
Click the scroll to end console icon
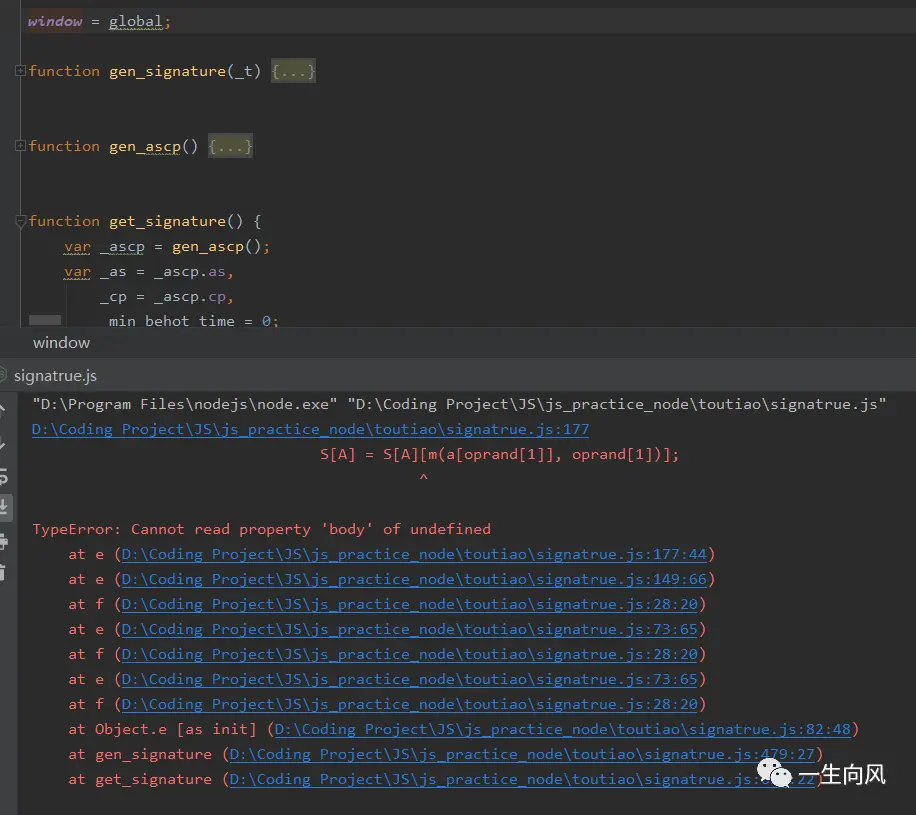click(4, 507)
